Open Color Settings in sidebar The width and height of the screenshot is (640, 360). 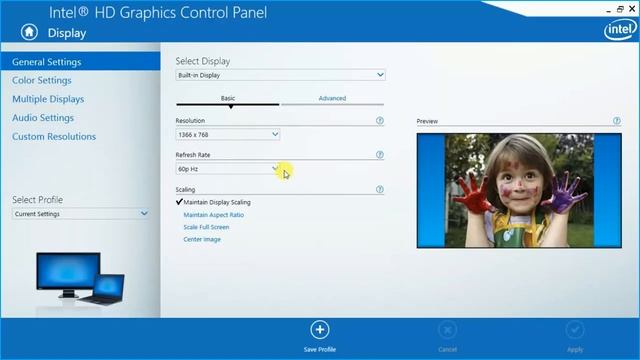pos(42,80)
